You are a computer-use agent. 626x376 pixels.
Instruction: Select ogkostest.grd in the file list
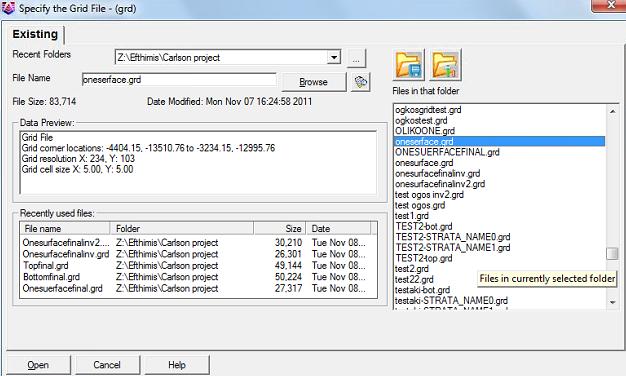[x=421, y=121]
